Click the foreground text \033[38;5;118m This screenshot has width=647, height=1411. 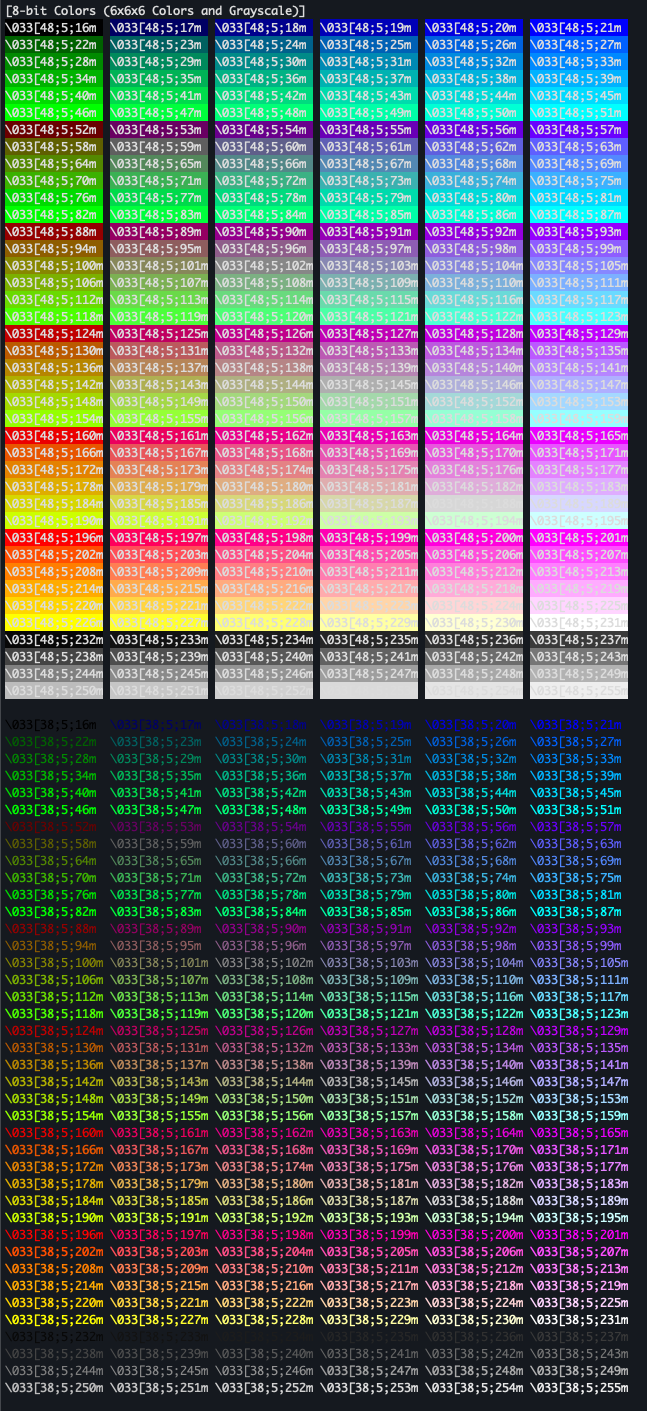pyautogui.click(x=54, y=1014)
